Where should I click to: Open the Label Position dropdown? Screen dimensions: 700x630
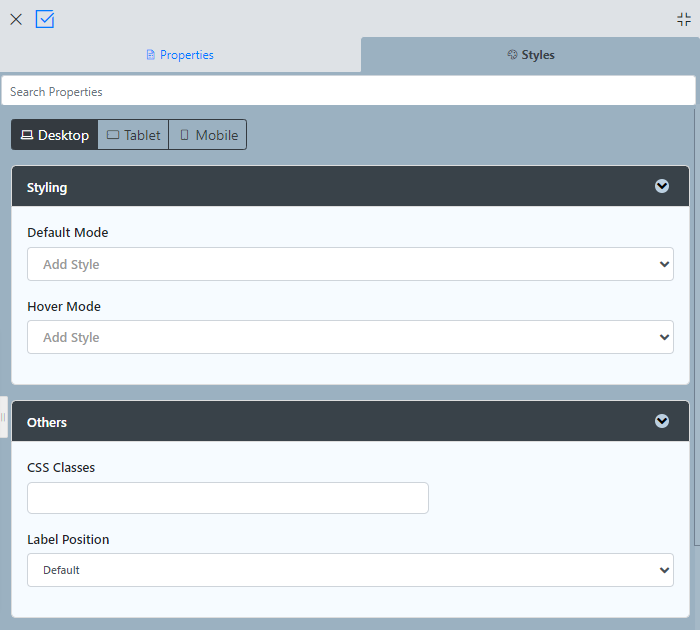[x=350, y=570]
